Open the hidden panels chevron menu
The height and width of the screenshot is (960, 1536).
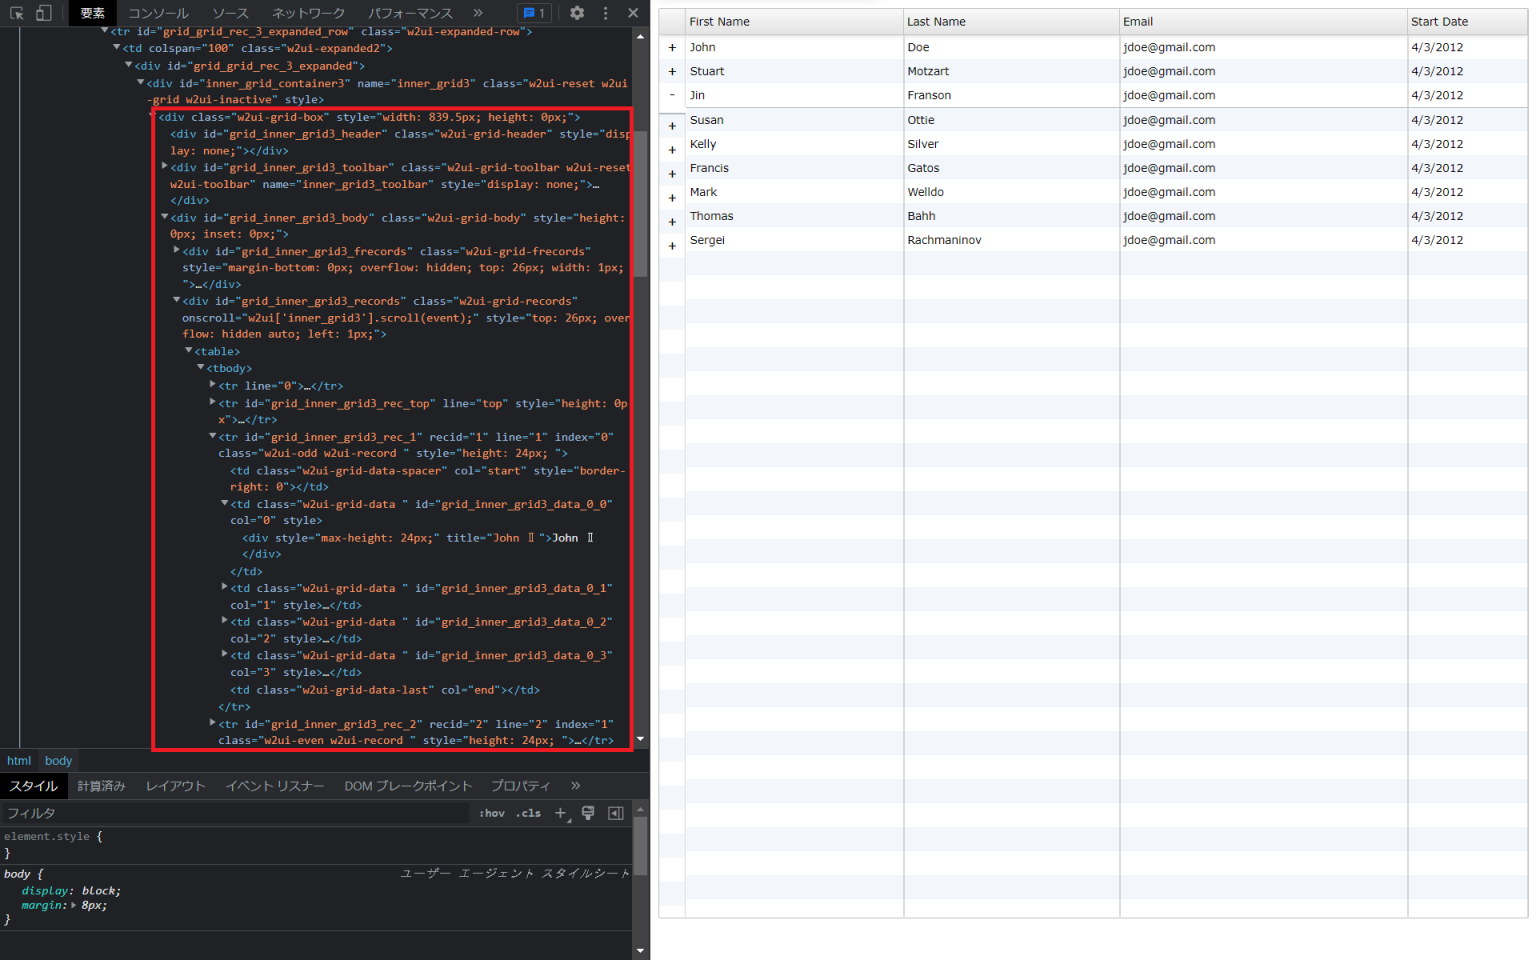478,13
